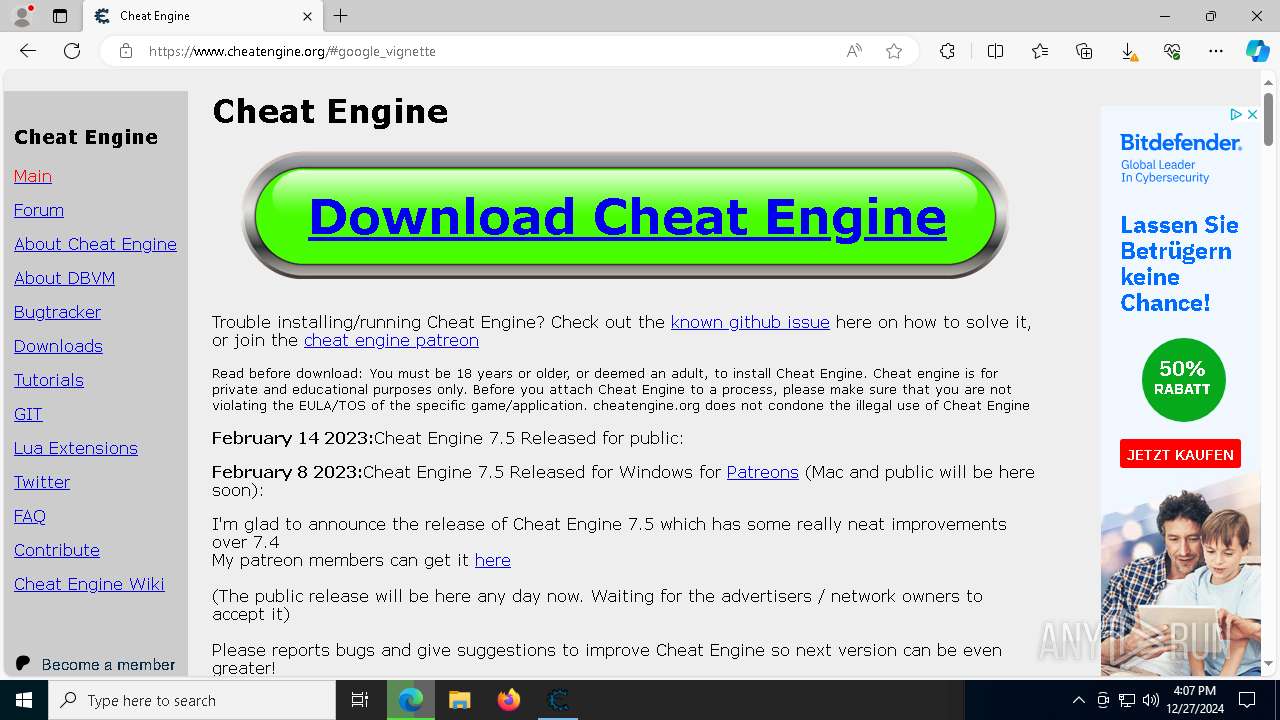Open Bugtracker sidebar link
Screen dimensions: 1280x720
click(x=57, y=312)
